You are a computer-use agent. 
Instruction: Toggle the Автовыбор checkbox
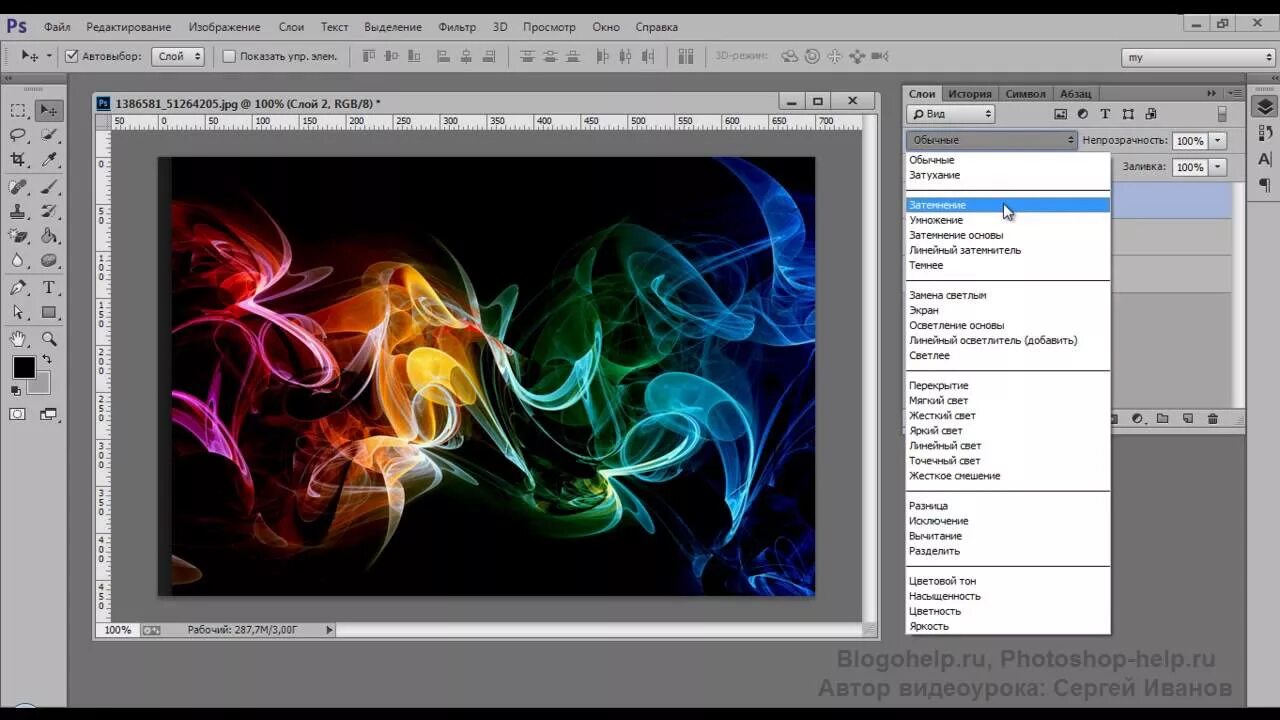tap(72, 57)
